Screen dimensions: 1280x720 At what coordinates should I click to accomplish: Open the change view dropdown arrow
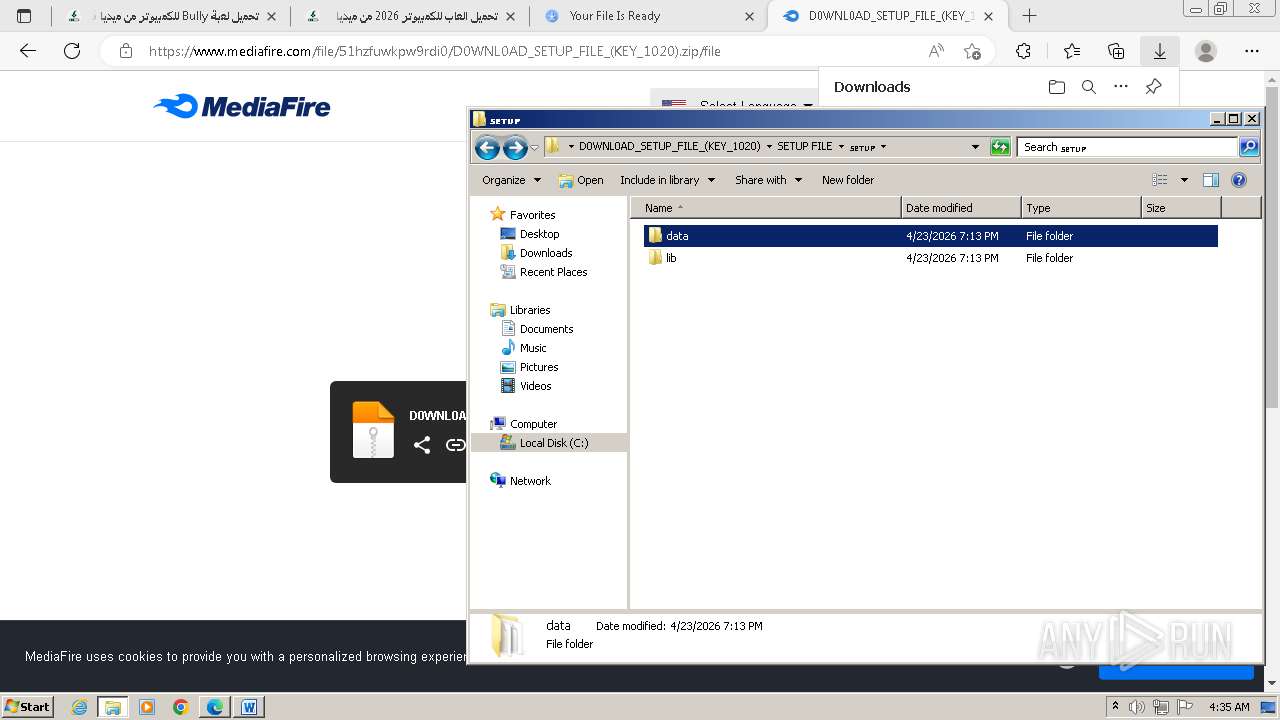1184,180
